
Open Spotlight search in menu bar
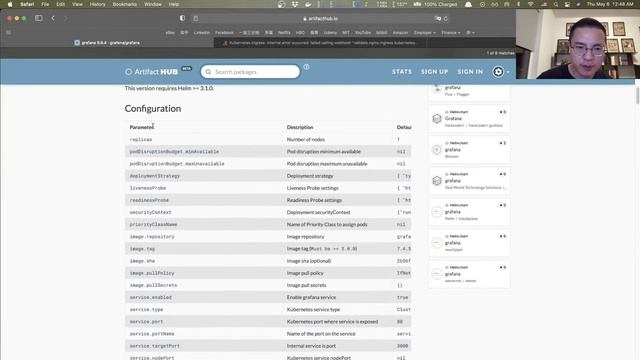pos(556,4)
